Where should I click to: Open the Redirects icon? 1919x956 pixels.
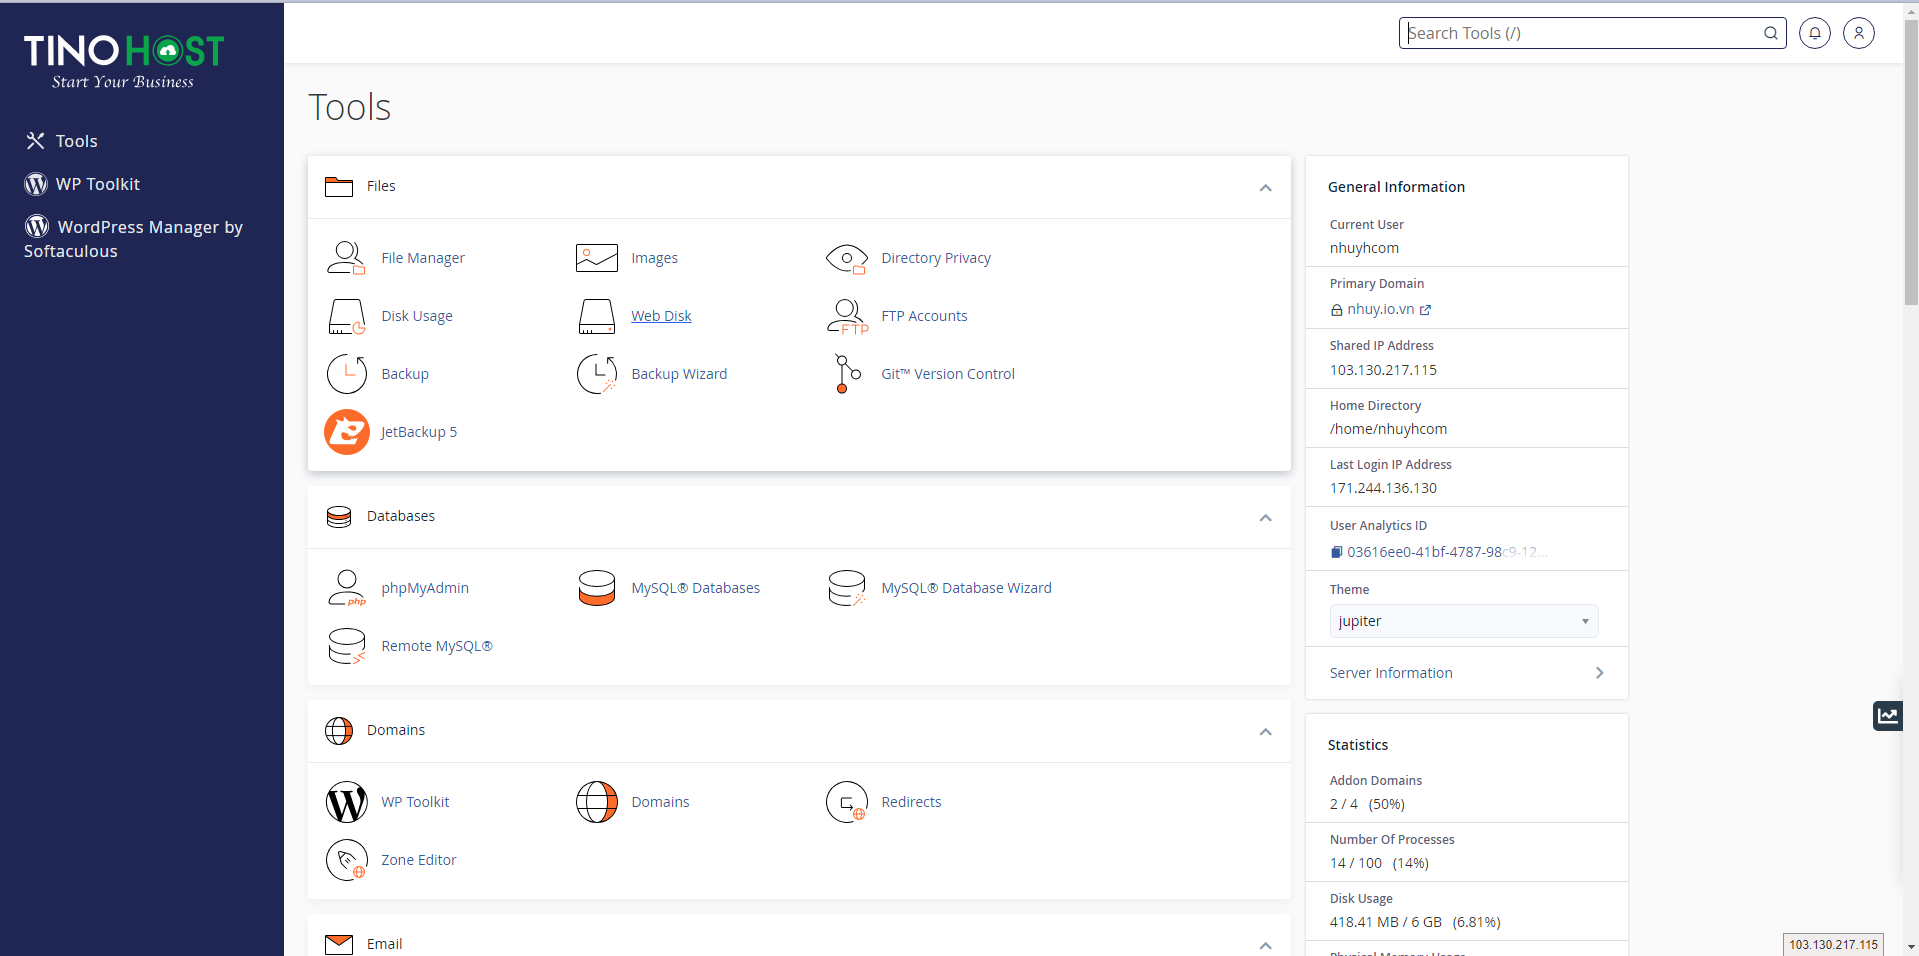point(847,802)
